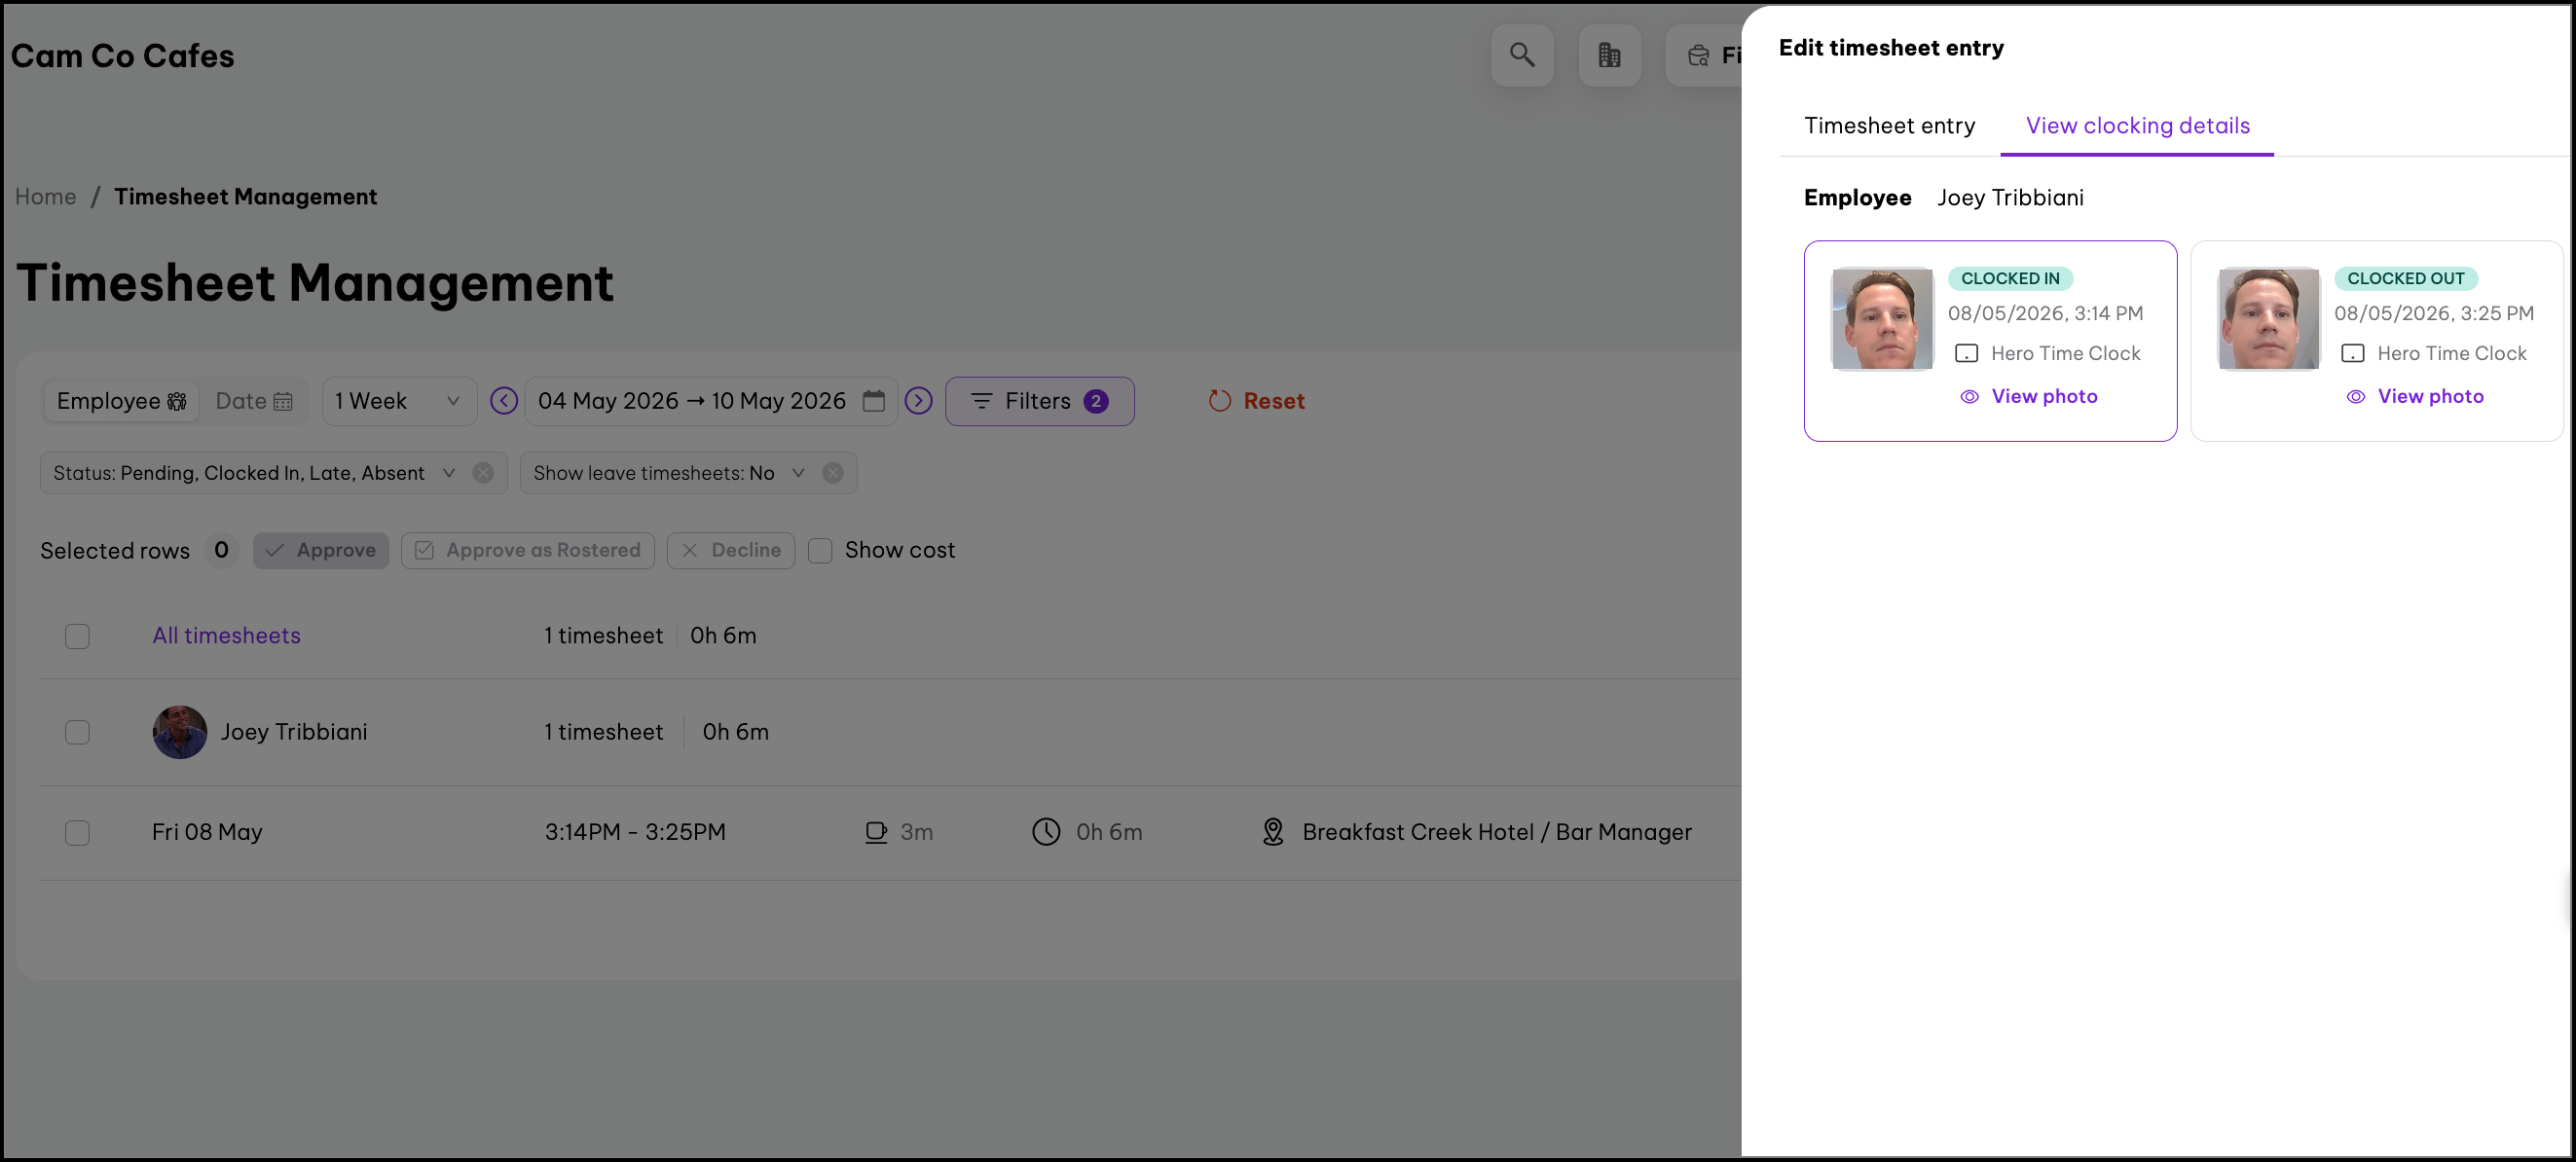Image resolution: width=2576 pixels, height=1162 pixels.
Task: Click the Fri 08 May date cell
Action: click(207, 832)
